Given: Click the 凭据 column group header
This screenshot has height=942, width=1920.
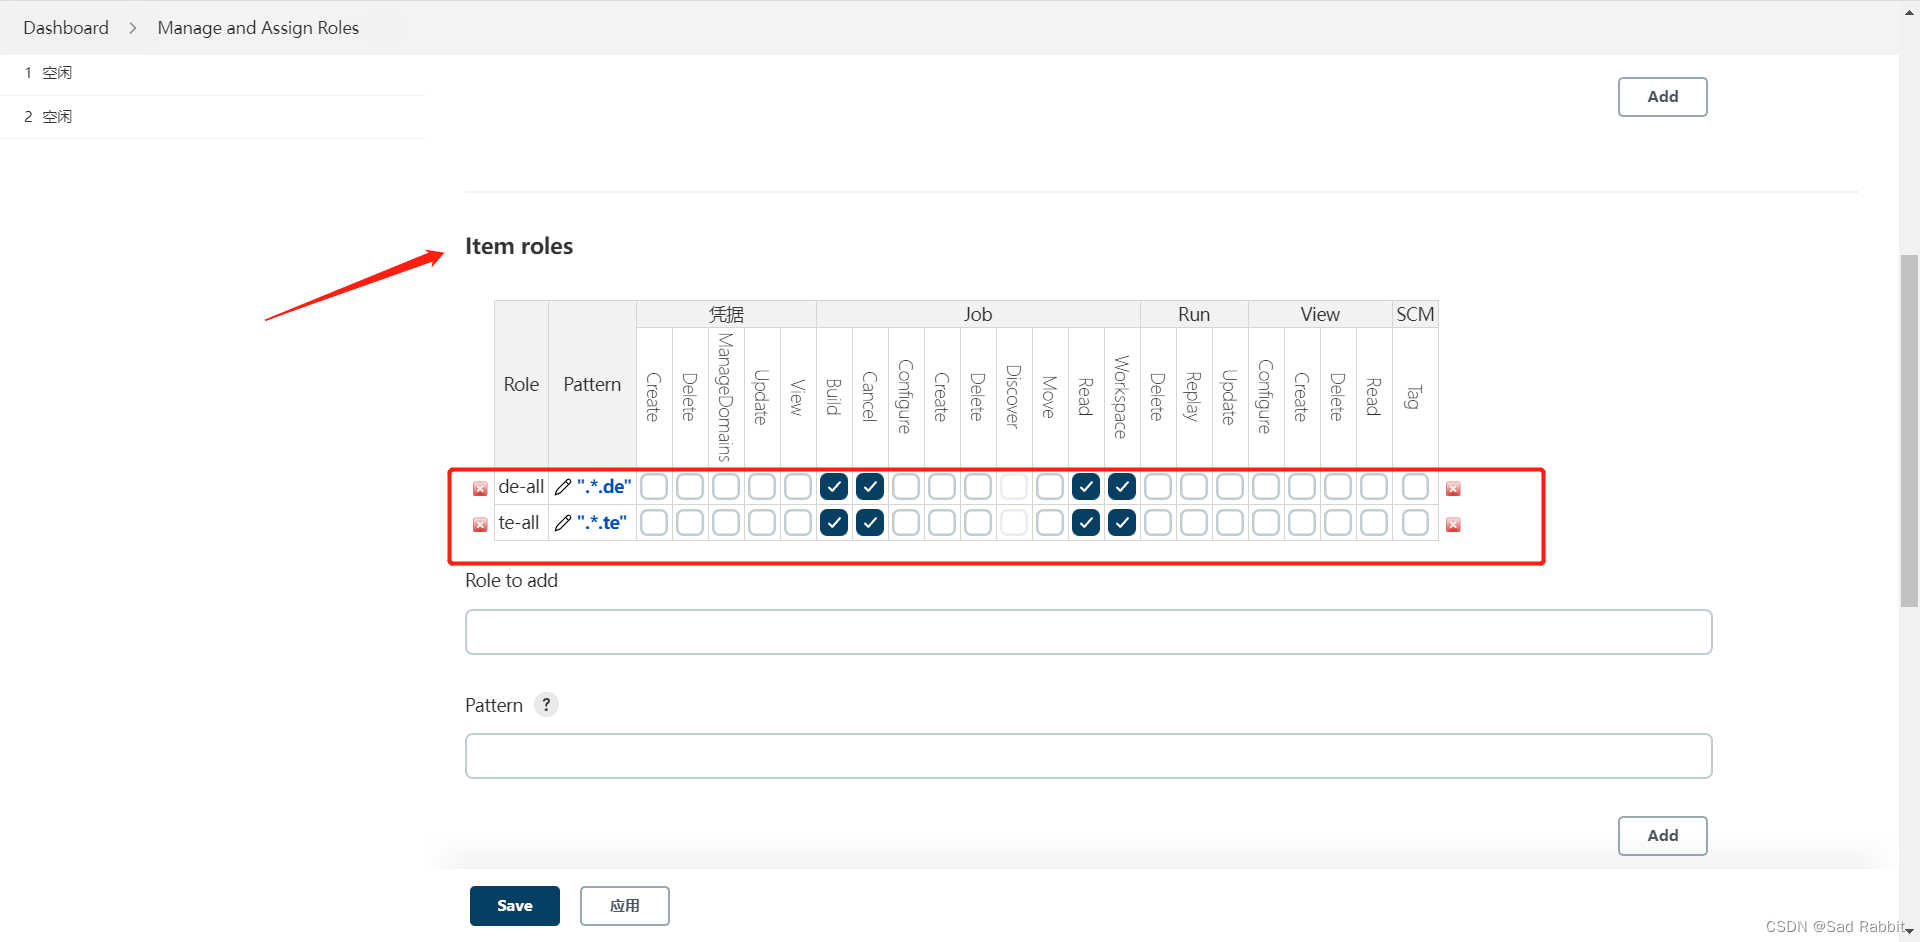Looking at the screenshot, I should pyautogui.click(x=726, y=314).
